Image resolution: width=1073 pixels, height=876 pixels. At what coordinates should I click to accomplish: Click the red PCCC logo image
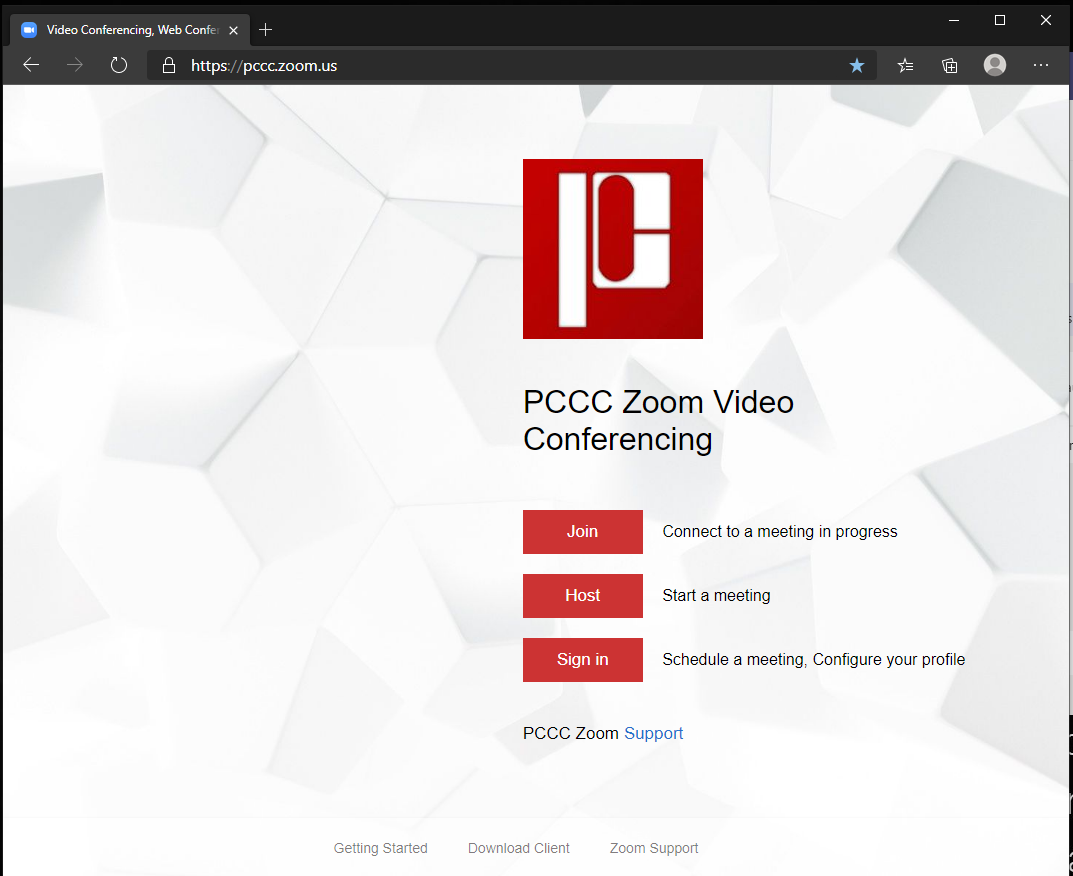tap(612, 248)
